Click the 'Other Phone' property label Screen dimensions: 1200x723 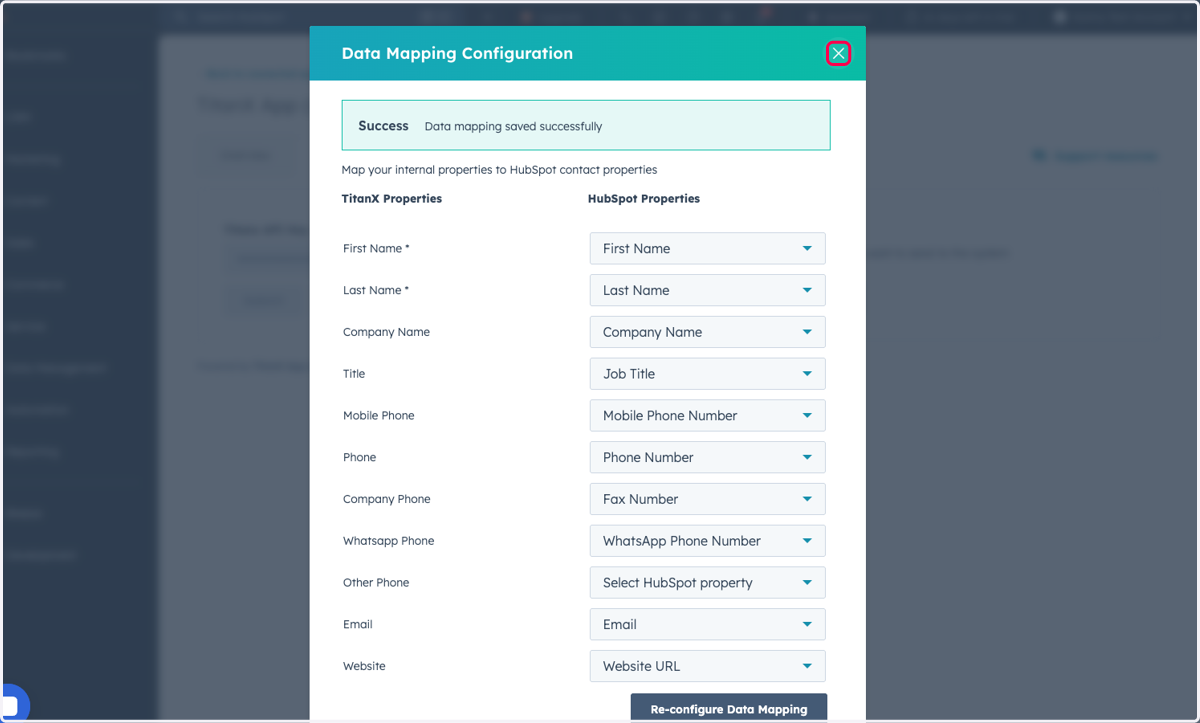tap(376, 583)
